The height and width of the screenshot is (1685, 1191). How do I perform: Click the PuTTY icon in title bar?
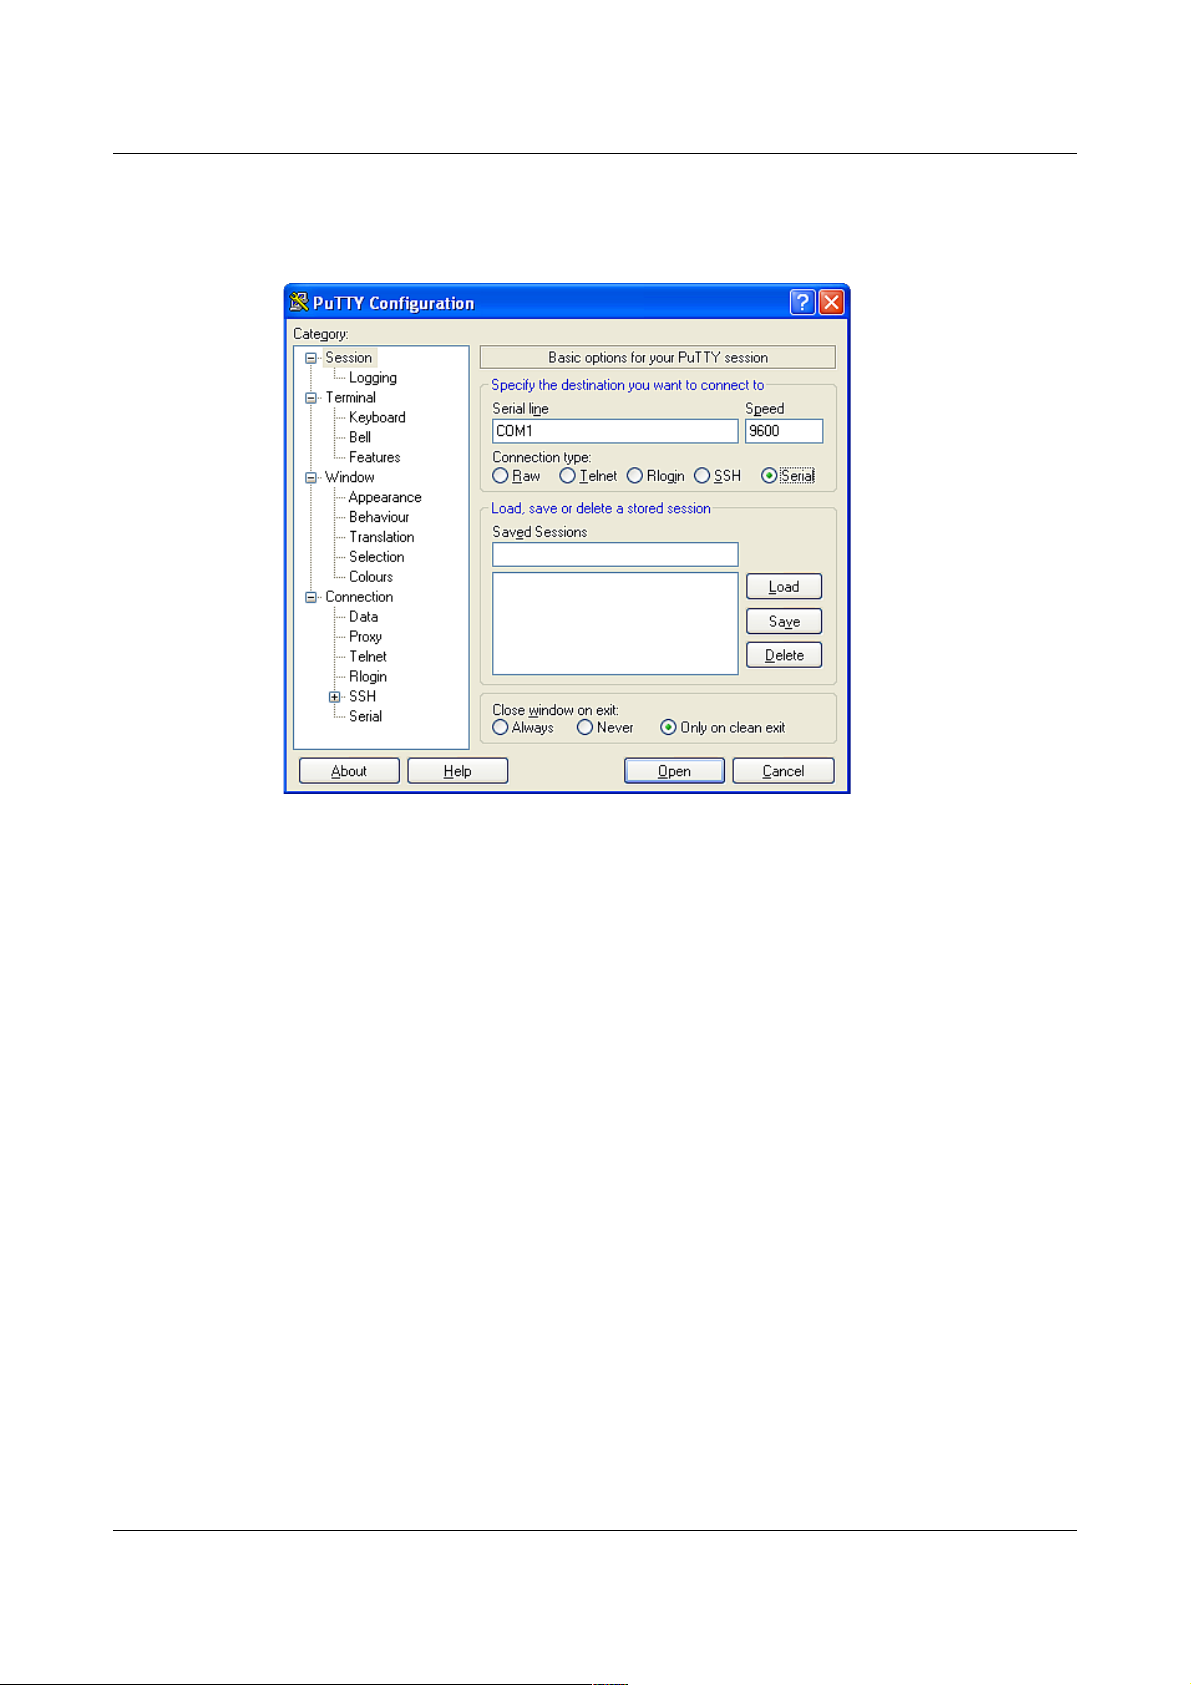pyautogui.click(x=298, y=302)
